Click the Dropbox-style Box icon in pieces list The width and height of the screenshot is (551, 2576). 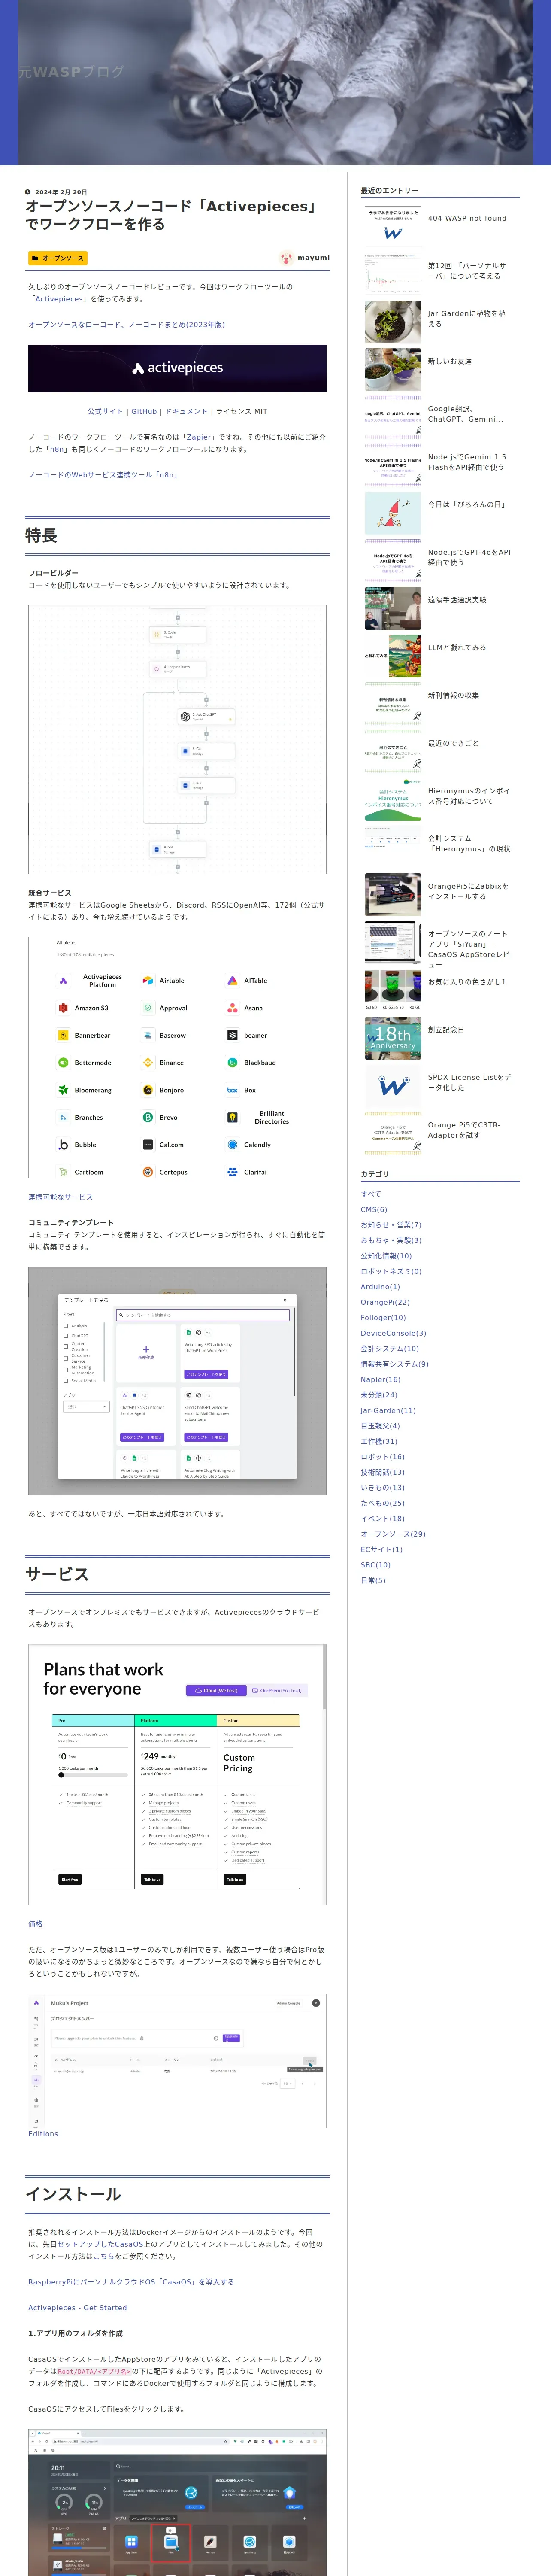click(x=232, y=1090)
